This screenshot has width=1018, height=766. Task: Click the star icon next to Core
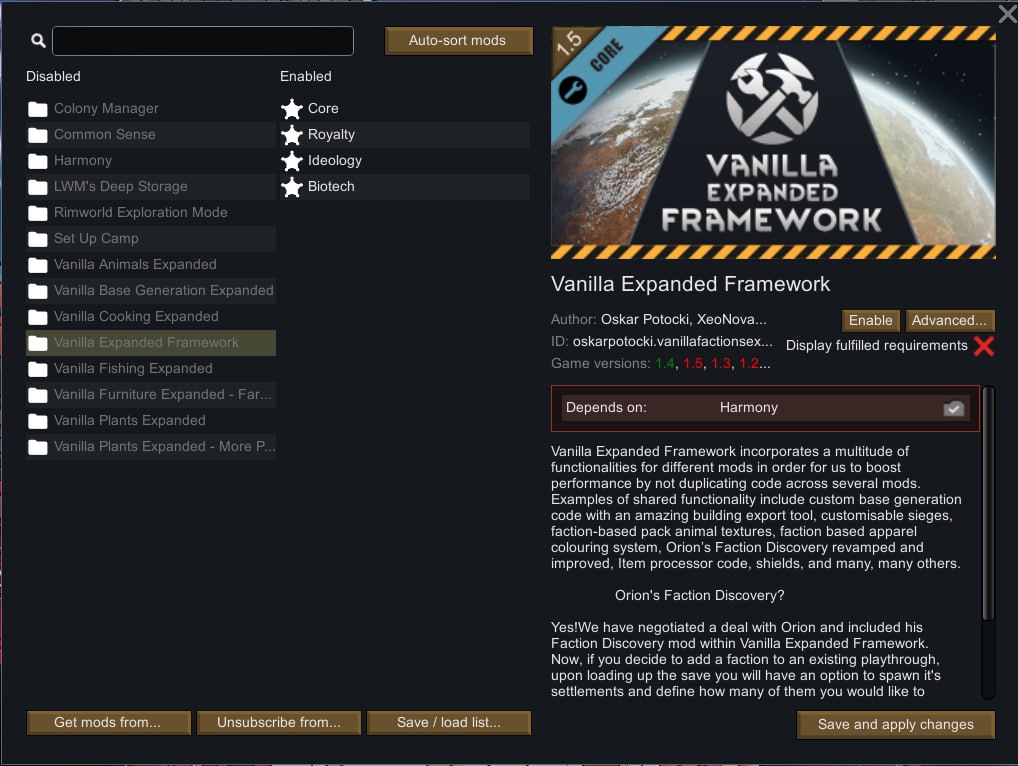(290, 108)
